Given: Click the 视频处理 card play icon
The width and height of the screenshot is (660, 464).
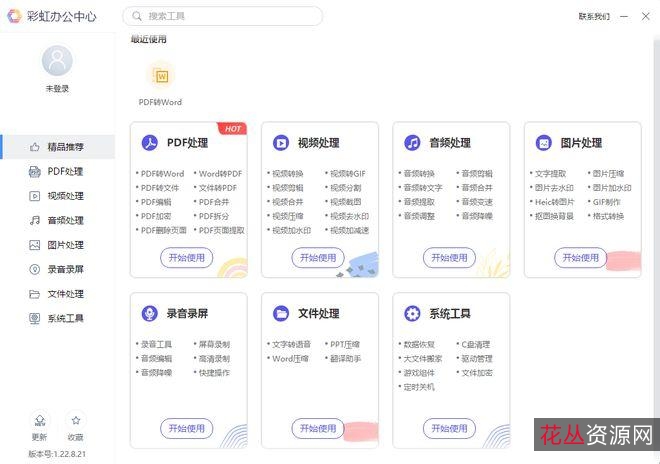Looking at the screenshot, I should pos(281,143).
